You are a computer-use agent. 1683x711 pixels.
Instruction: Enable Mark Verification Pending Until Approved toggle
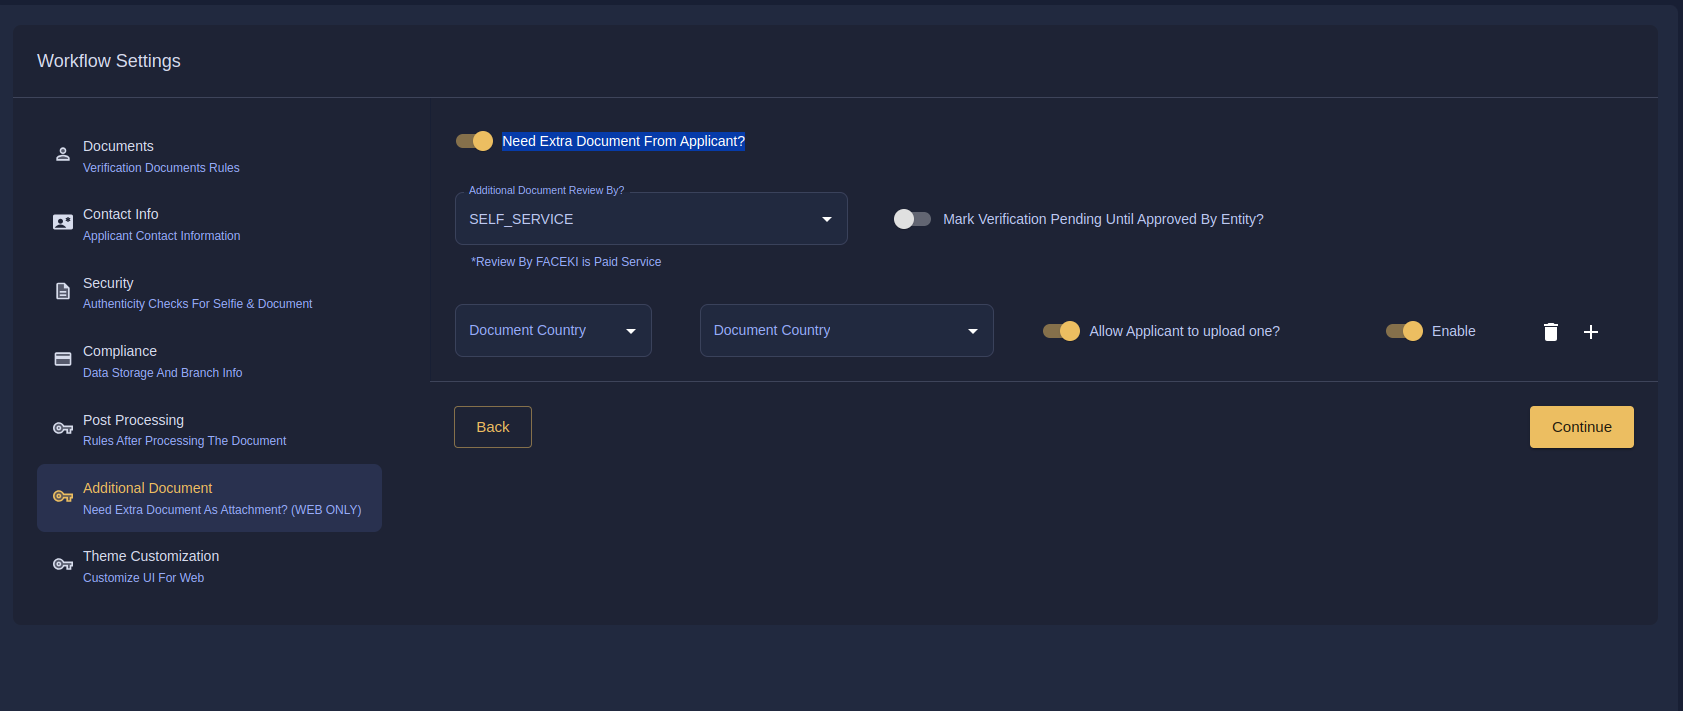click(912, 219)
